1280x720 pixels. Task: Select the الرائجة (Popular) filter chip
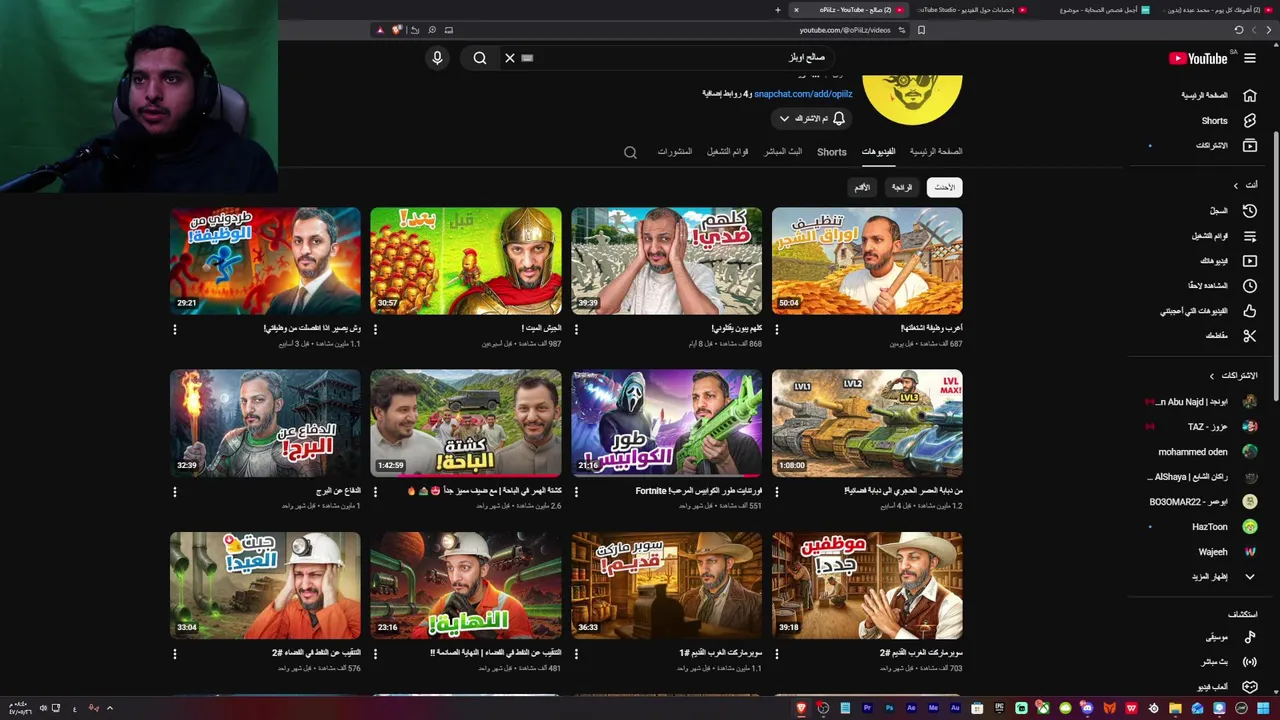902,187
